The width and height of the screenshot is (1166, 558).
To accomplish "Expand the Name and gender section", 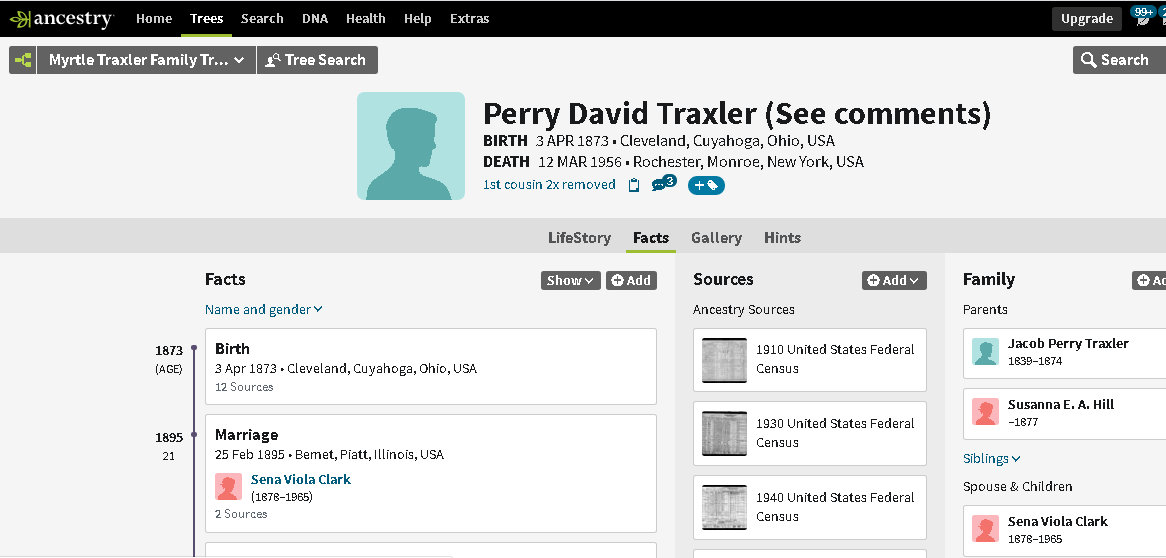I will pyautogui.click(x=264, y=310).
